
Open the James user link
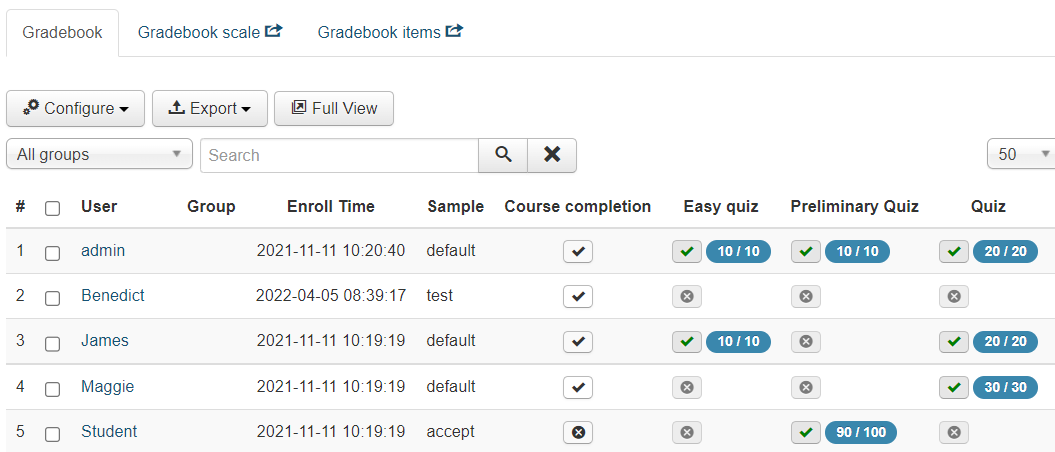105,341
